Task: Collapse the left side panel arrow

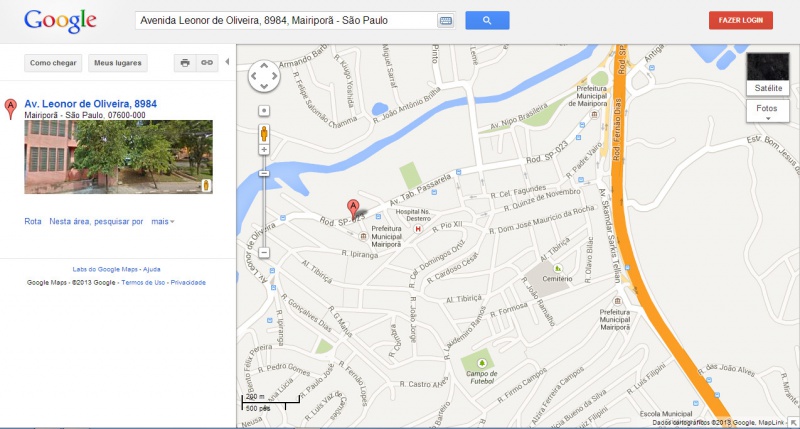Action: coord(227,62)
